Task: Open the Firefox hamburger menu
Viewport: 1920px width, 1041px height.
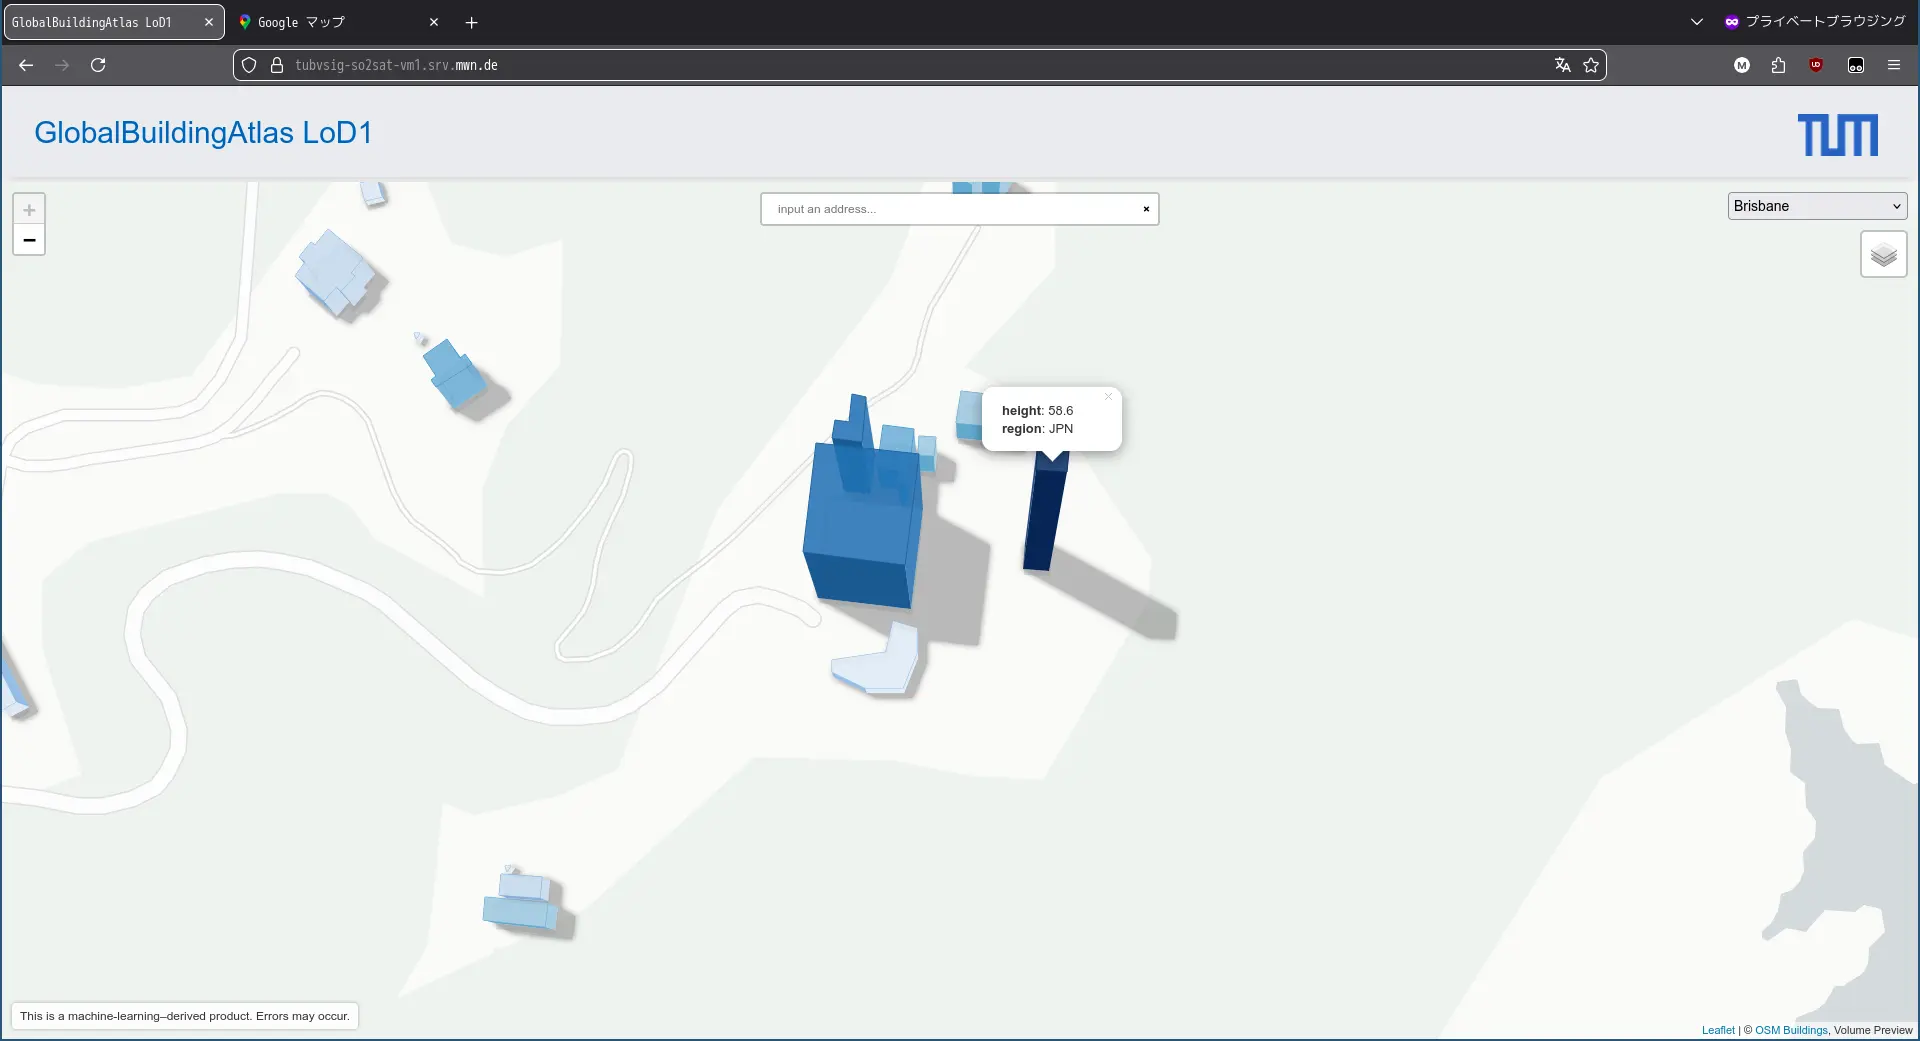Action: pos(1893,65)
